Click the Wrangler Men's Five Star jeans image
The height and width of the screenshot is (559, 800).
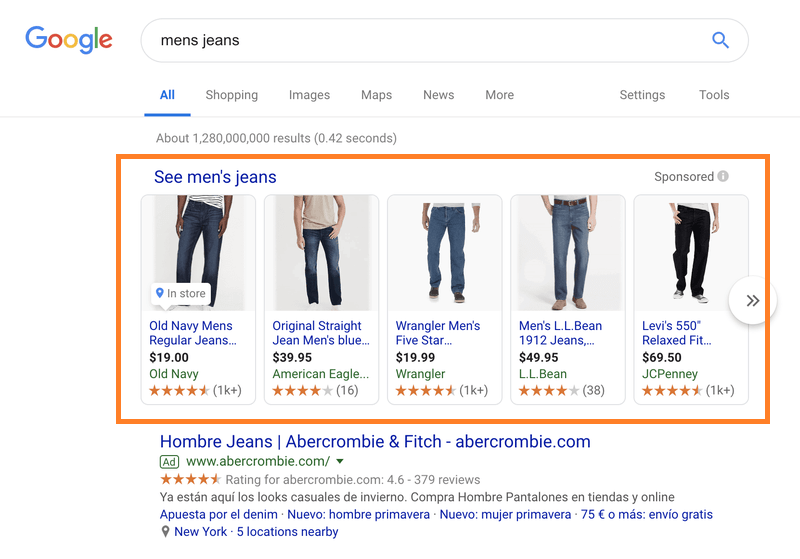click(444, 253)
